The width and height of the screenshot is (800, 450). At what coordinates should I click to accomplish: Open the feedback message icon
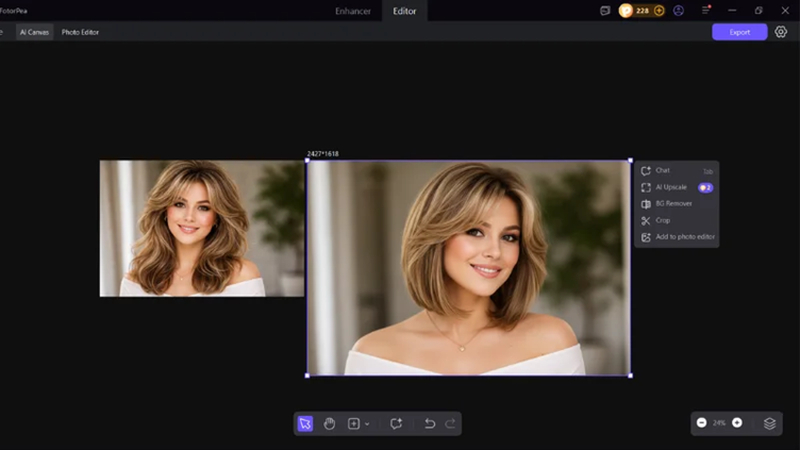coord(605,10)
